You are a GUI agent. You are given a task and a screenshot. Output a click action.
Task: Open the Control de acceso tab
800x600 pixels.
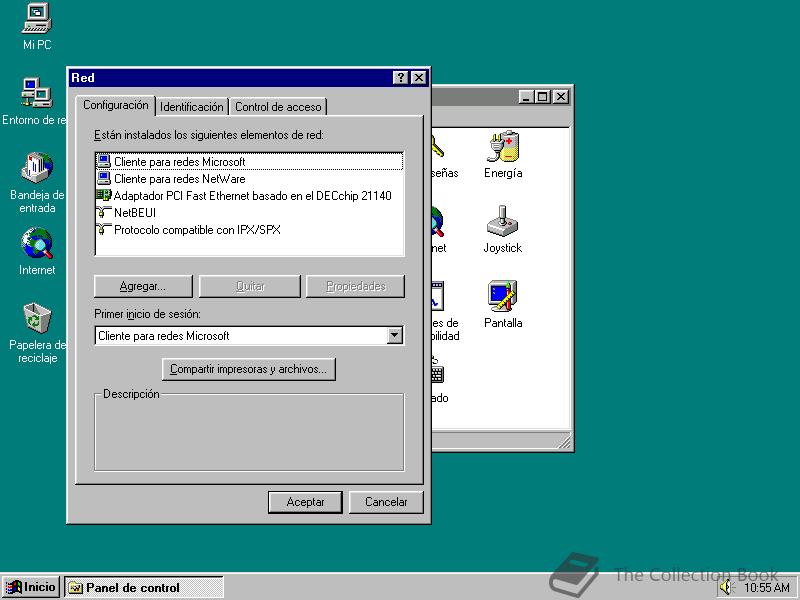[x=278, y=107]
